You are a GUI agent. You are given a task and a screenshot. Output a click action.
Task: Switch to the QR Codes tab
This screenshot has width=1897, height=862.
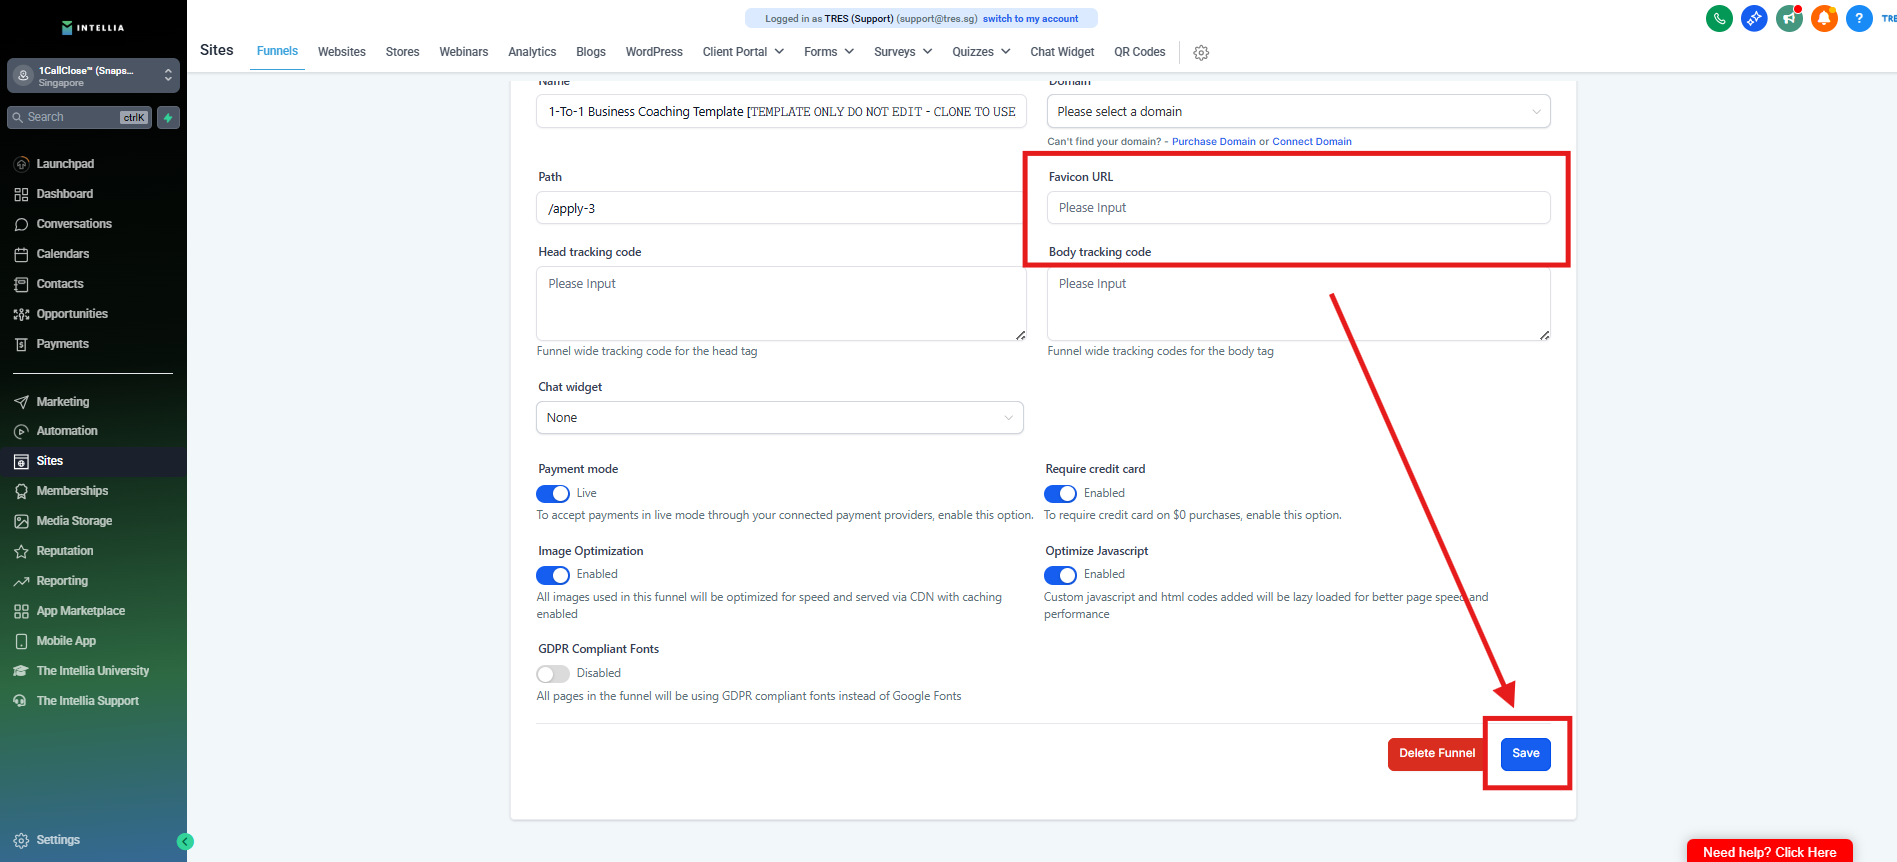point(1140,52)
